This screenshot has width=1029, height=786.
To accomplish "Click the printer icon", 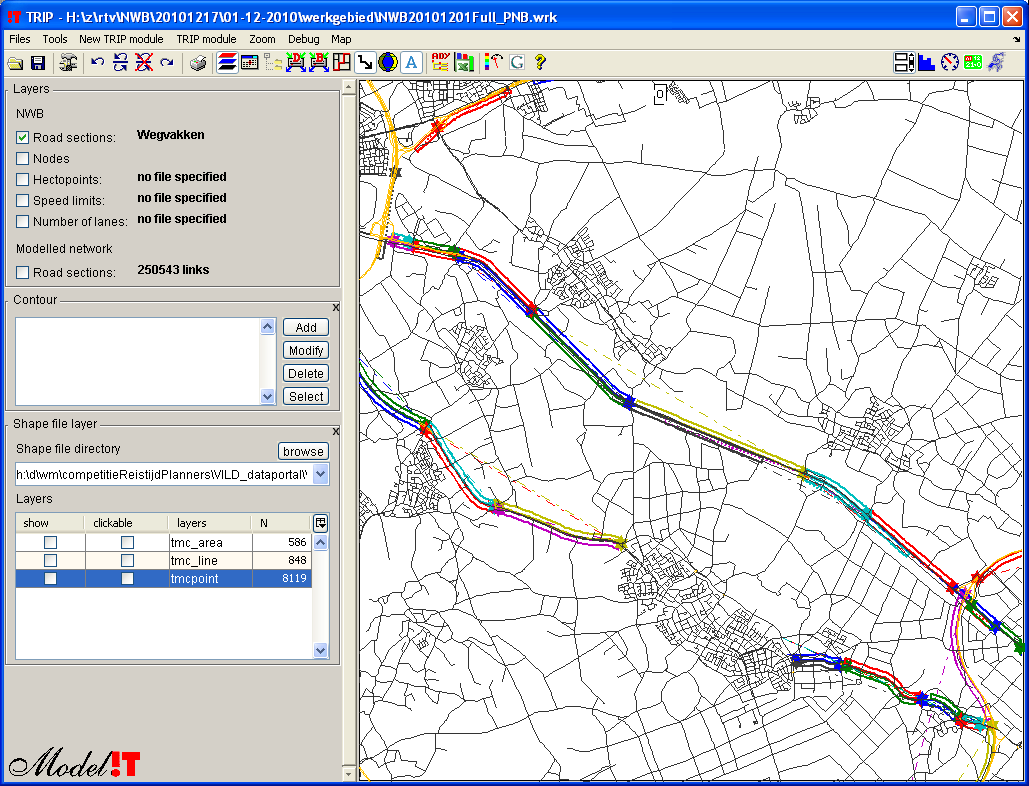I will [x=198, y=63].
